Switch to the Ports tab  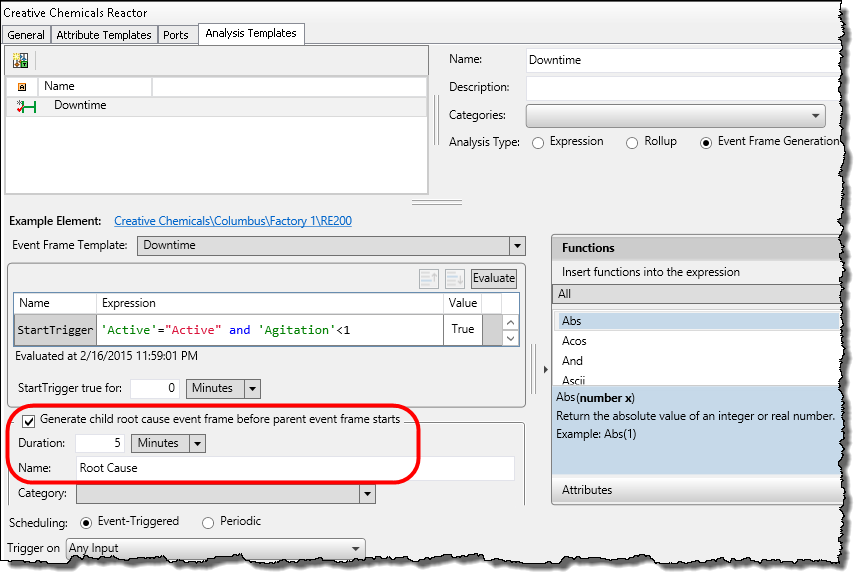pos(177,33)
